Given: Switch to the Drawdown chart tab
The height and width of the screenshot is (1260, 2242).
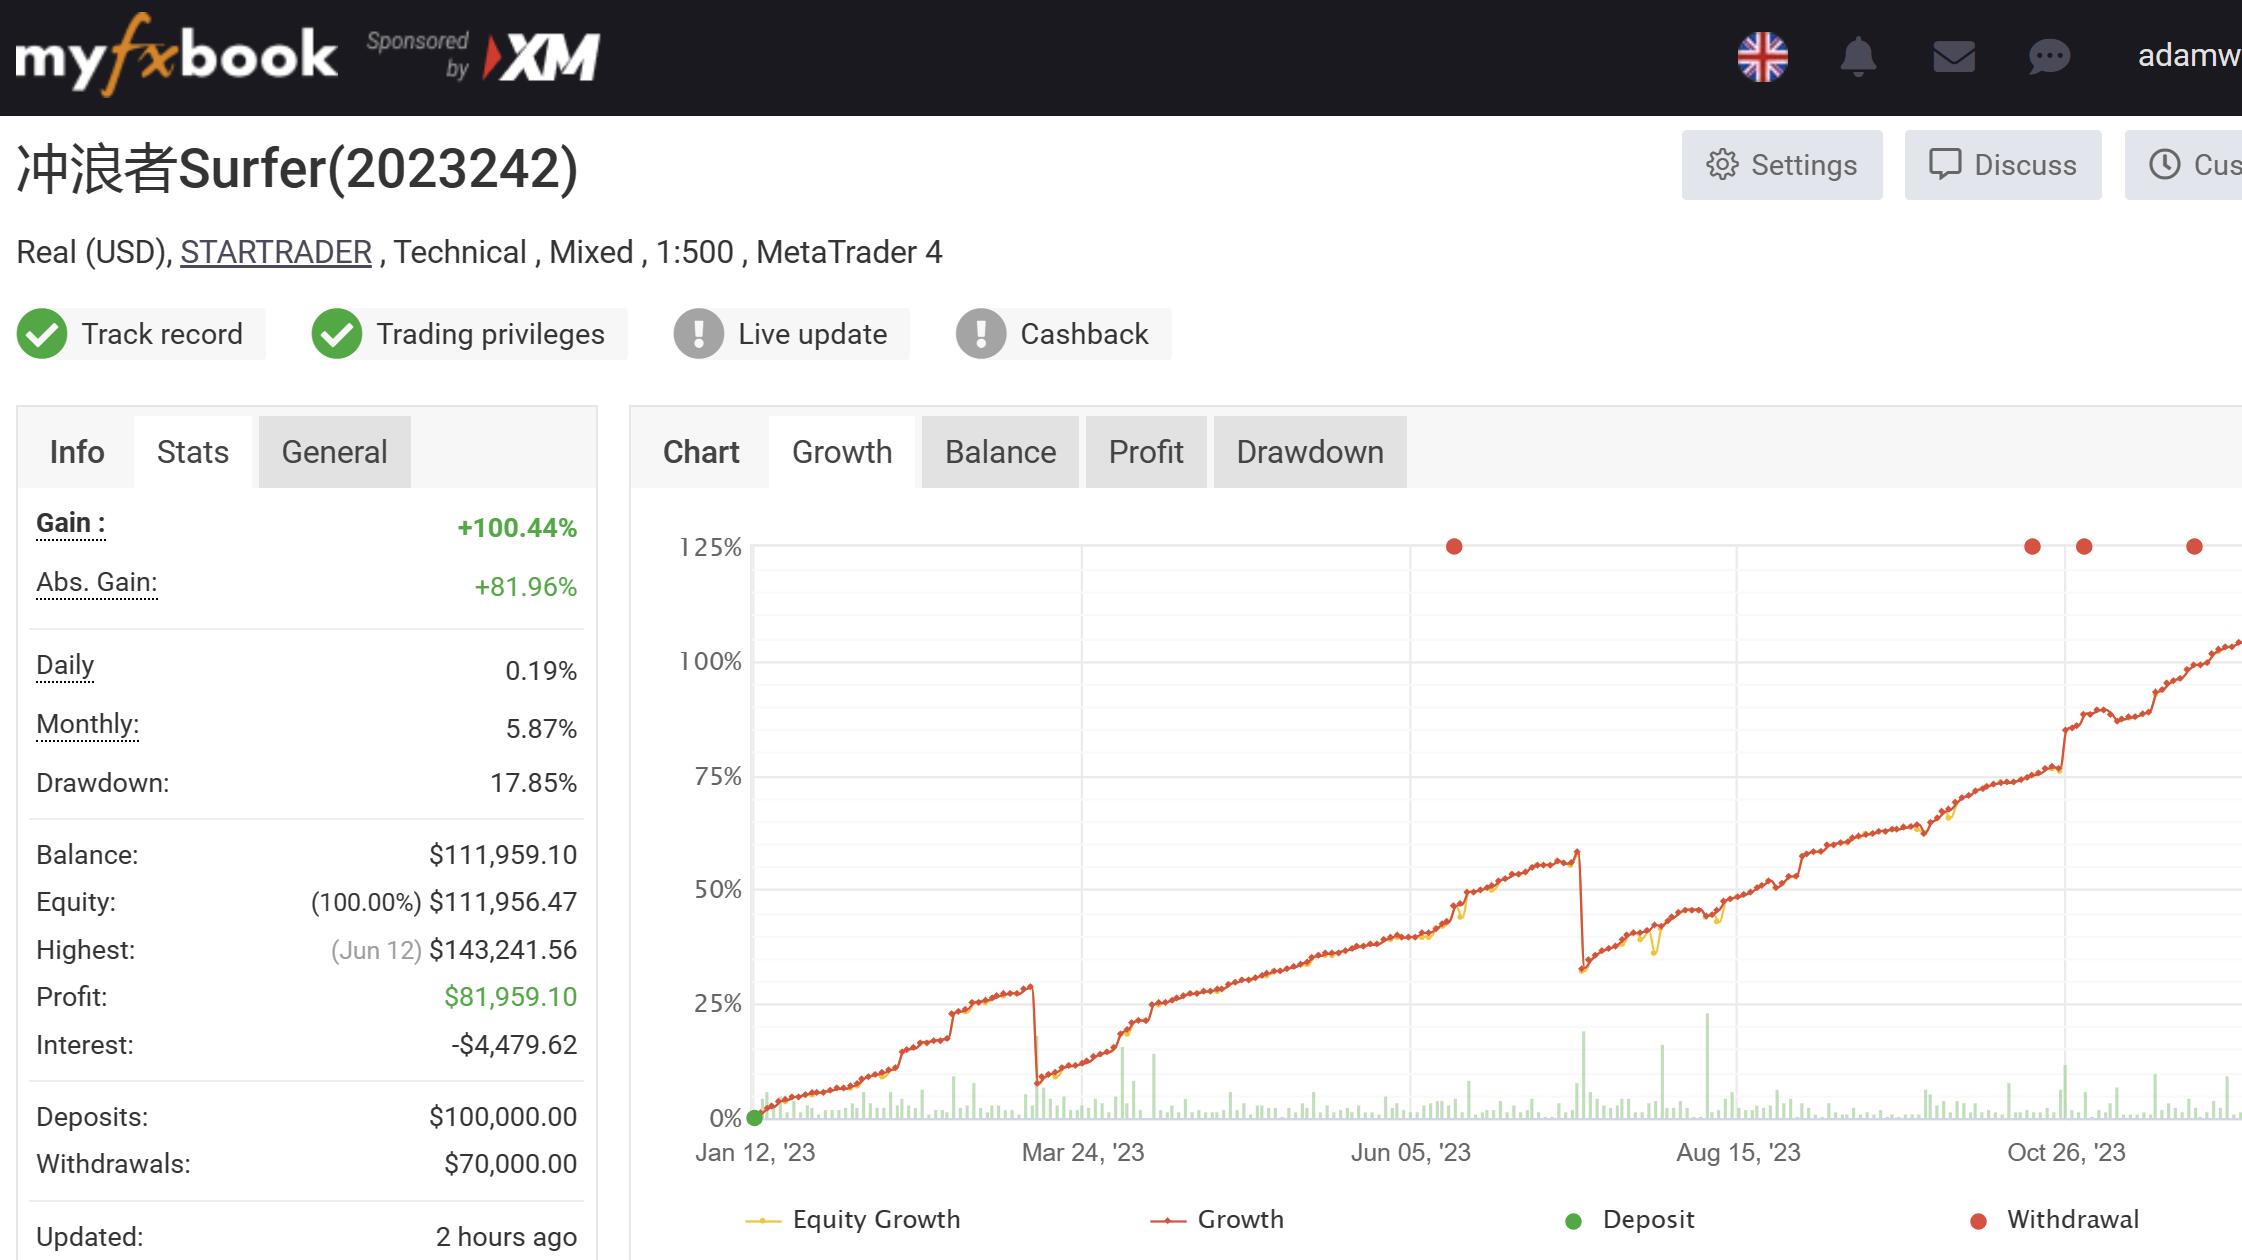Looking at the screenshot, I should tap(1309, 452).
